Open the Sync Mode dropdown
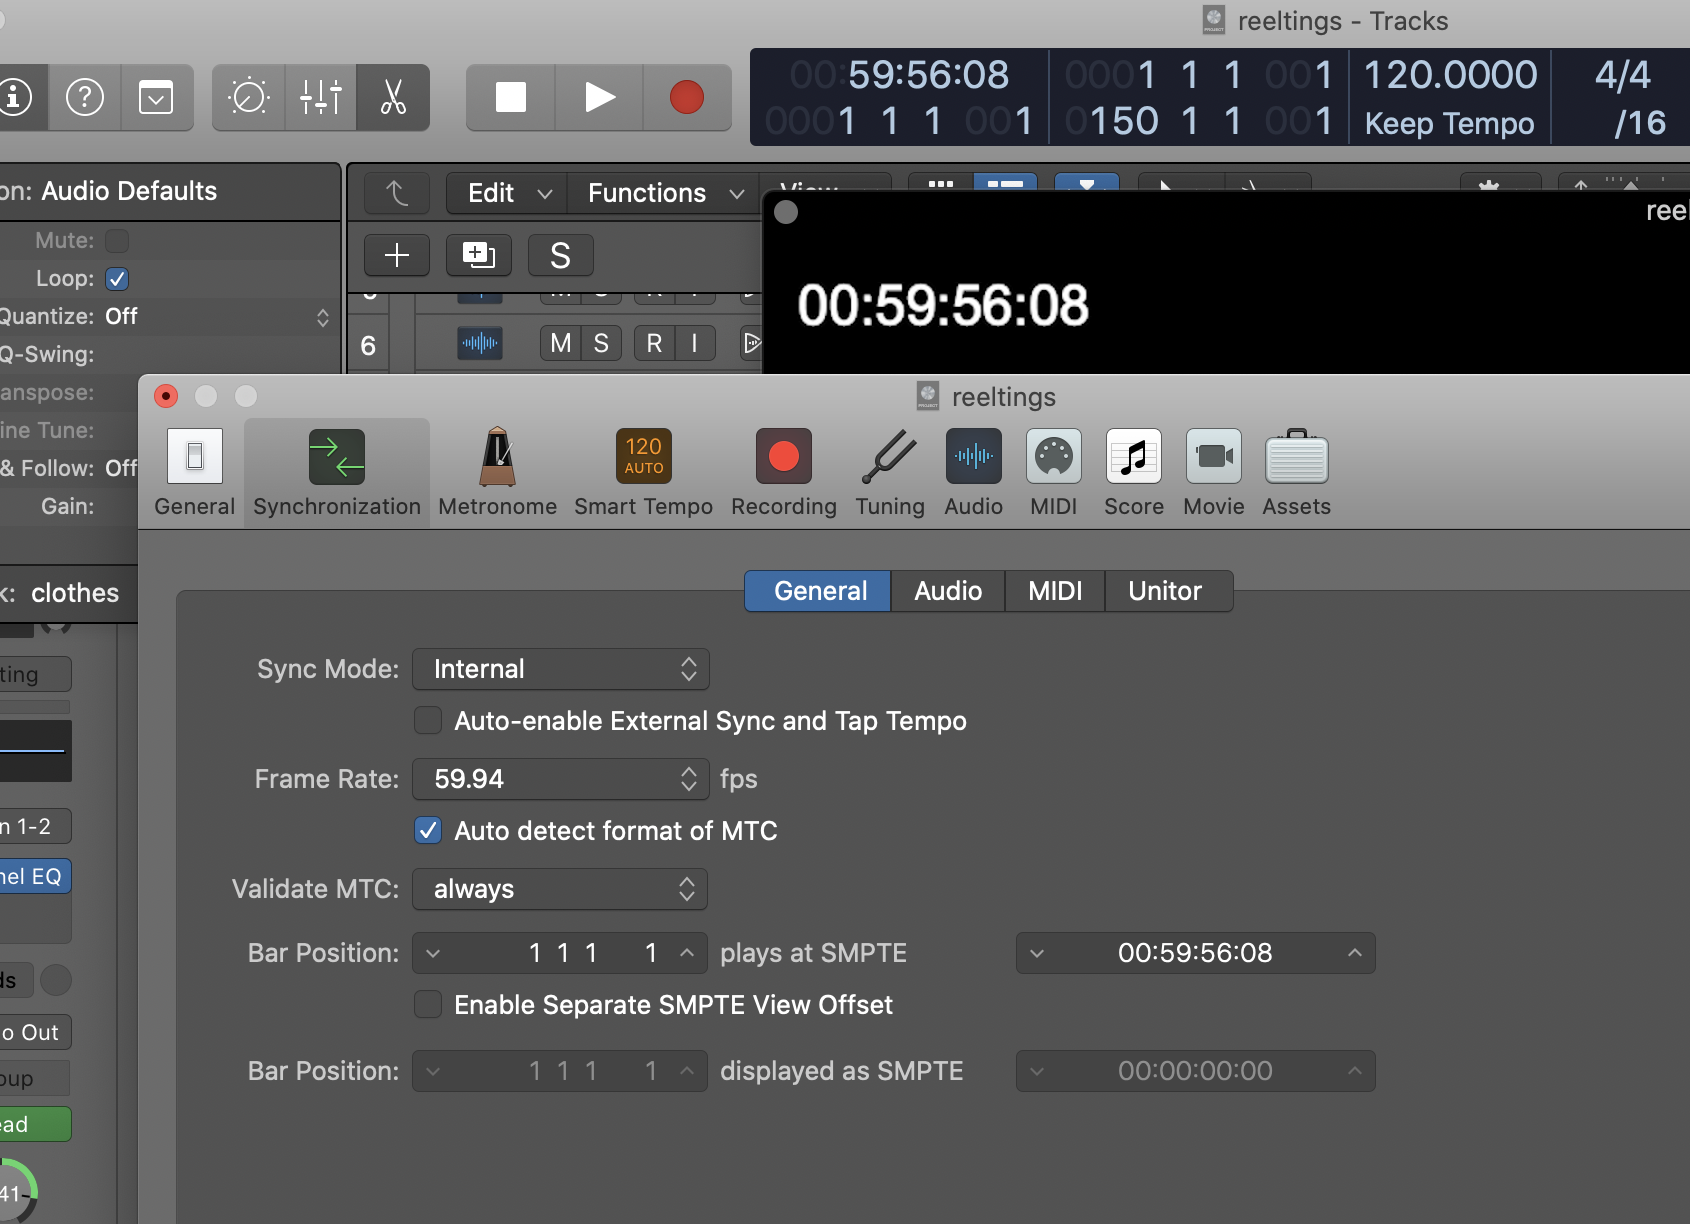1690x1224 pixels. click(560, 669)
